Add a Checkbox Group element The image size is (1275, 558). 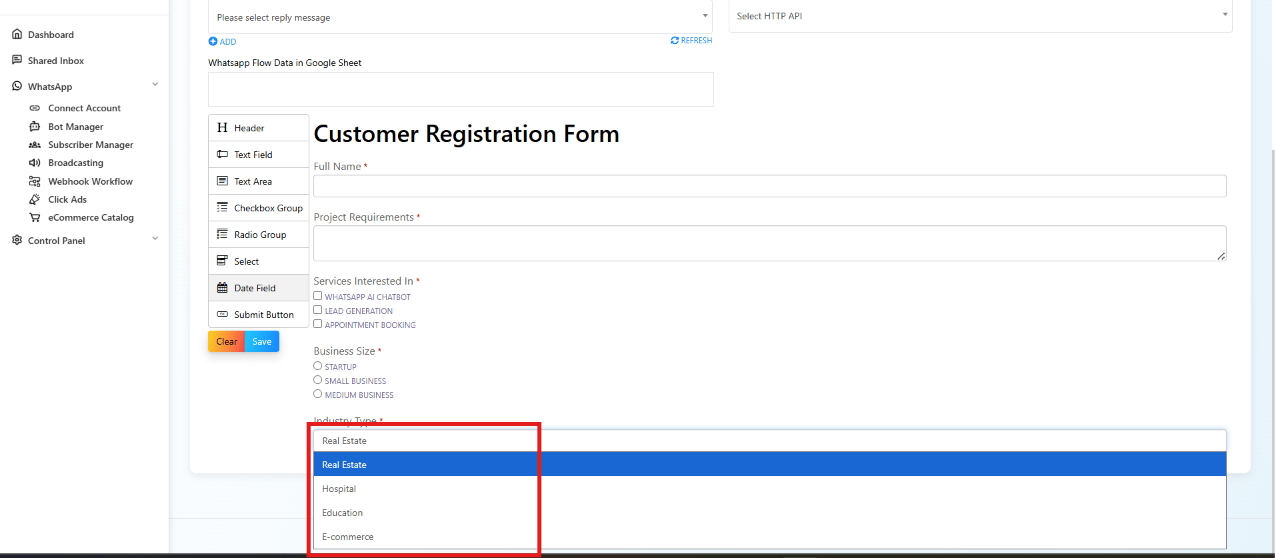tap(259, 208)
